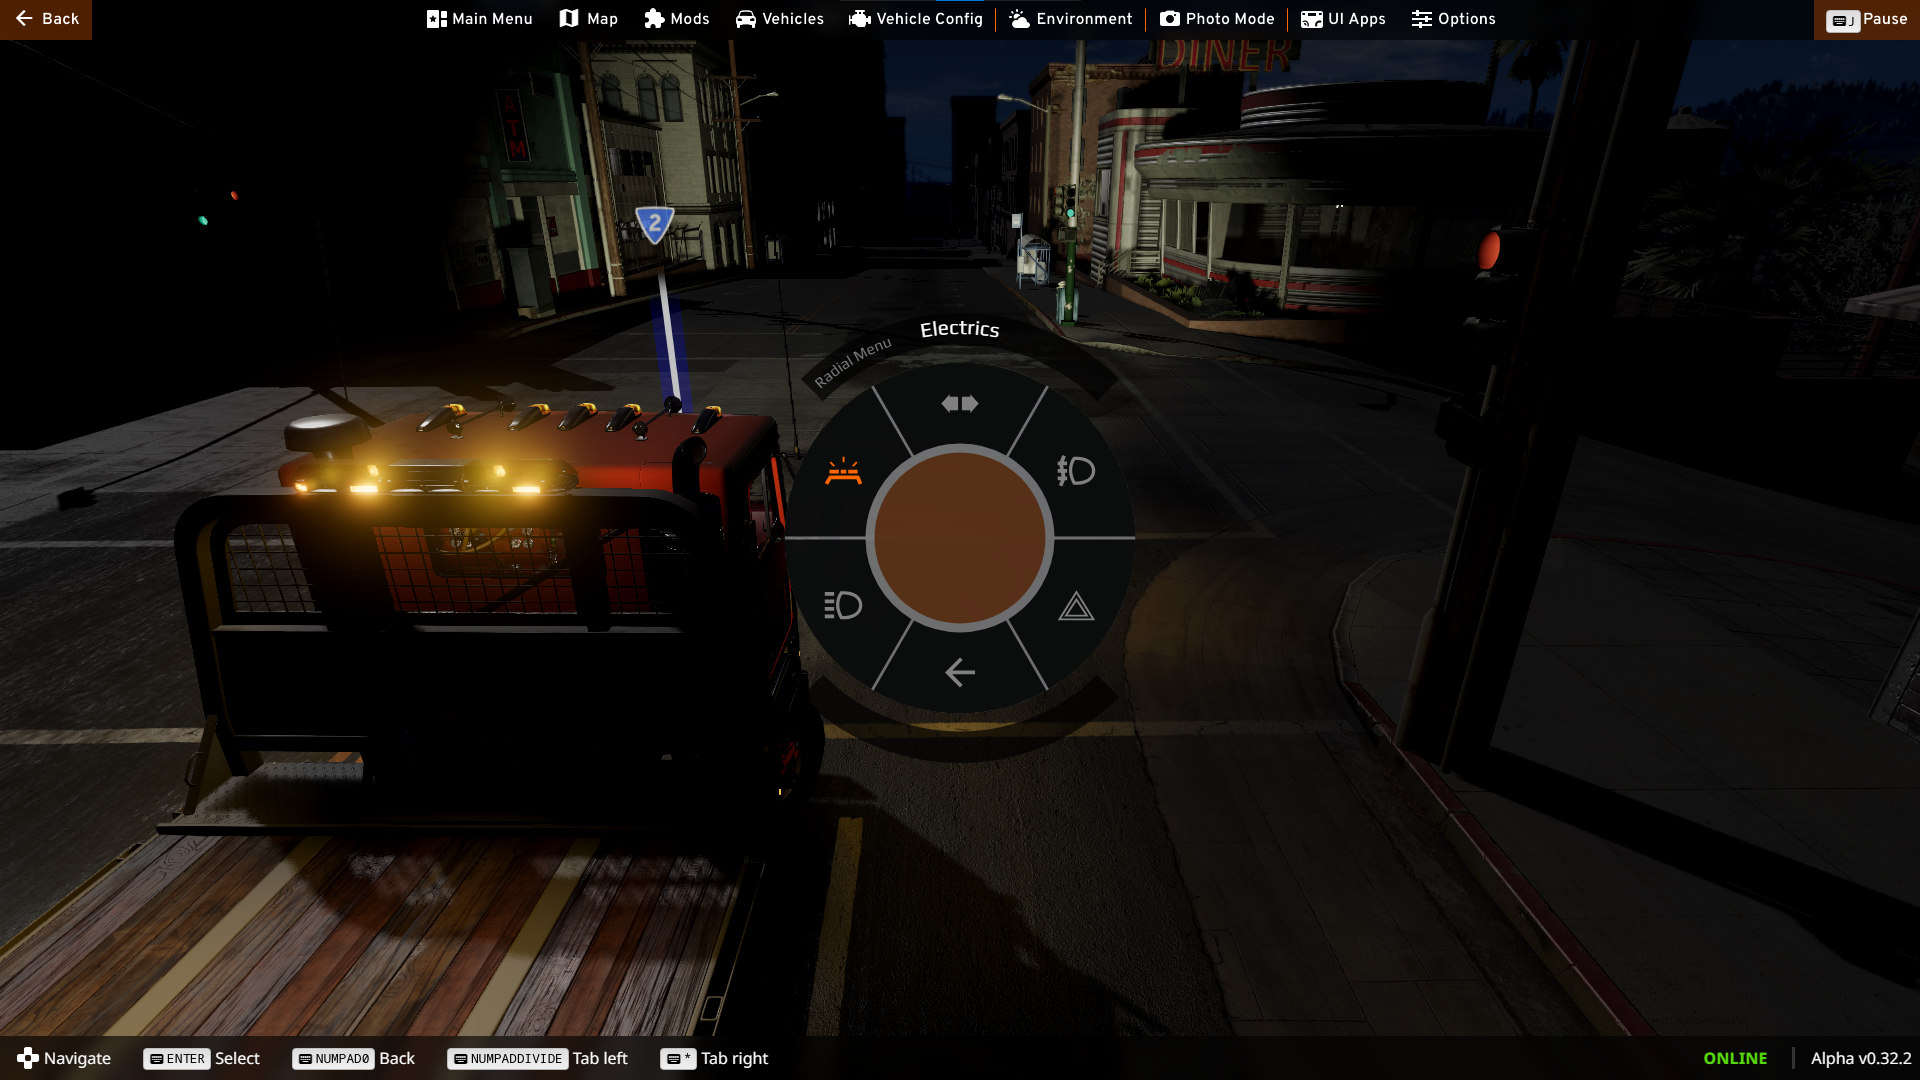Image resolution: width=1920 pixels, height=1080 pixels.
Task: Open the Mods menu
Action: (x=677, y=19)
